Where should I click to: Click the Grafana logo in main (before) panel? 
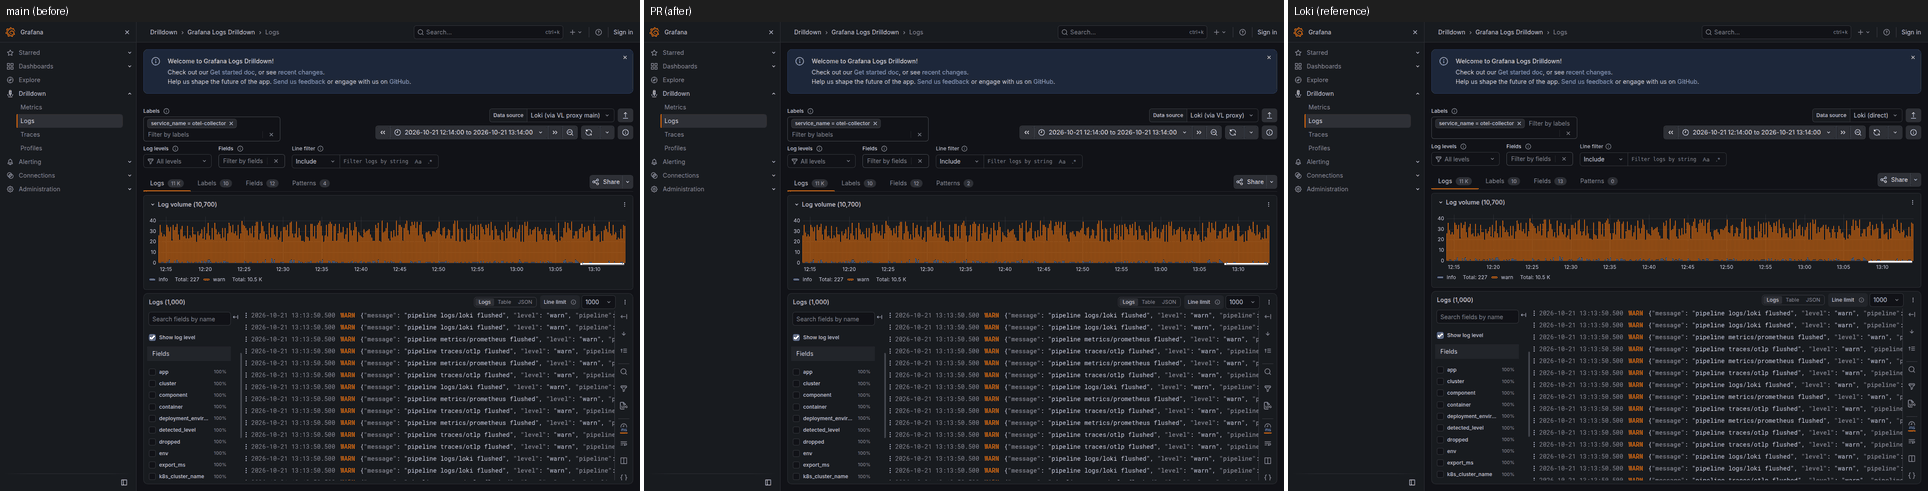pos(11,32)
